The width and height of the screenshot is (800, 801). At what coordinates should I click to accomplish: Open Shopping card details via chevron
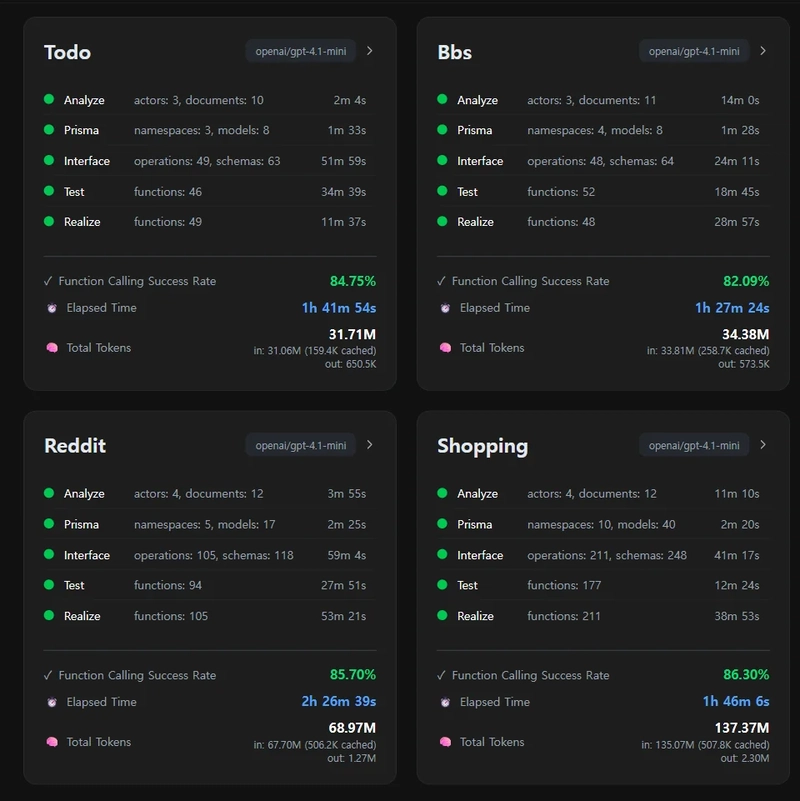763,445
